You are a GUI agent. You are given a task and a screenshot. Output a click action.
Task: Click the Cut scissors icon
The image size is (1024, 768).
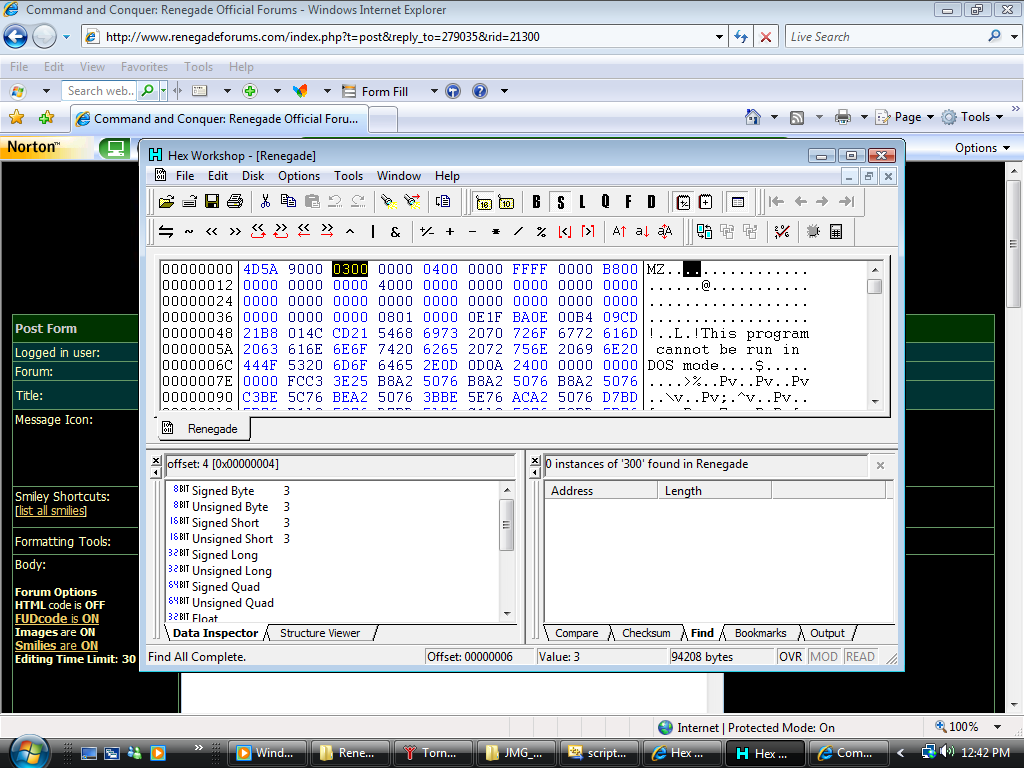[265, 201]
